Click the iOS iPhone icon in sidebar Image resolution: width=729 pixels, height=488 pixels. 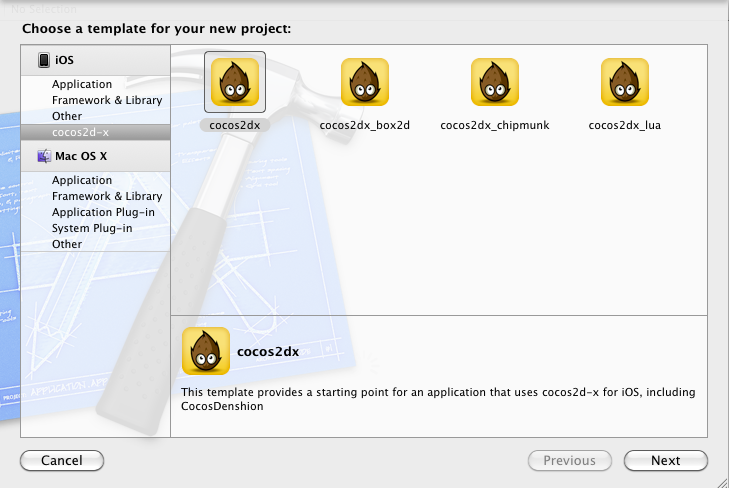pyautogui.click(x=44, y=60)
